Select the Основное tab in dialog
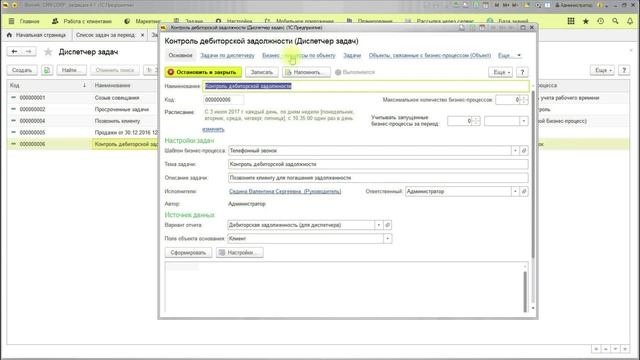The height and width of the screenshot is (360, 640). coord(180,56)
